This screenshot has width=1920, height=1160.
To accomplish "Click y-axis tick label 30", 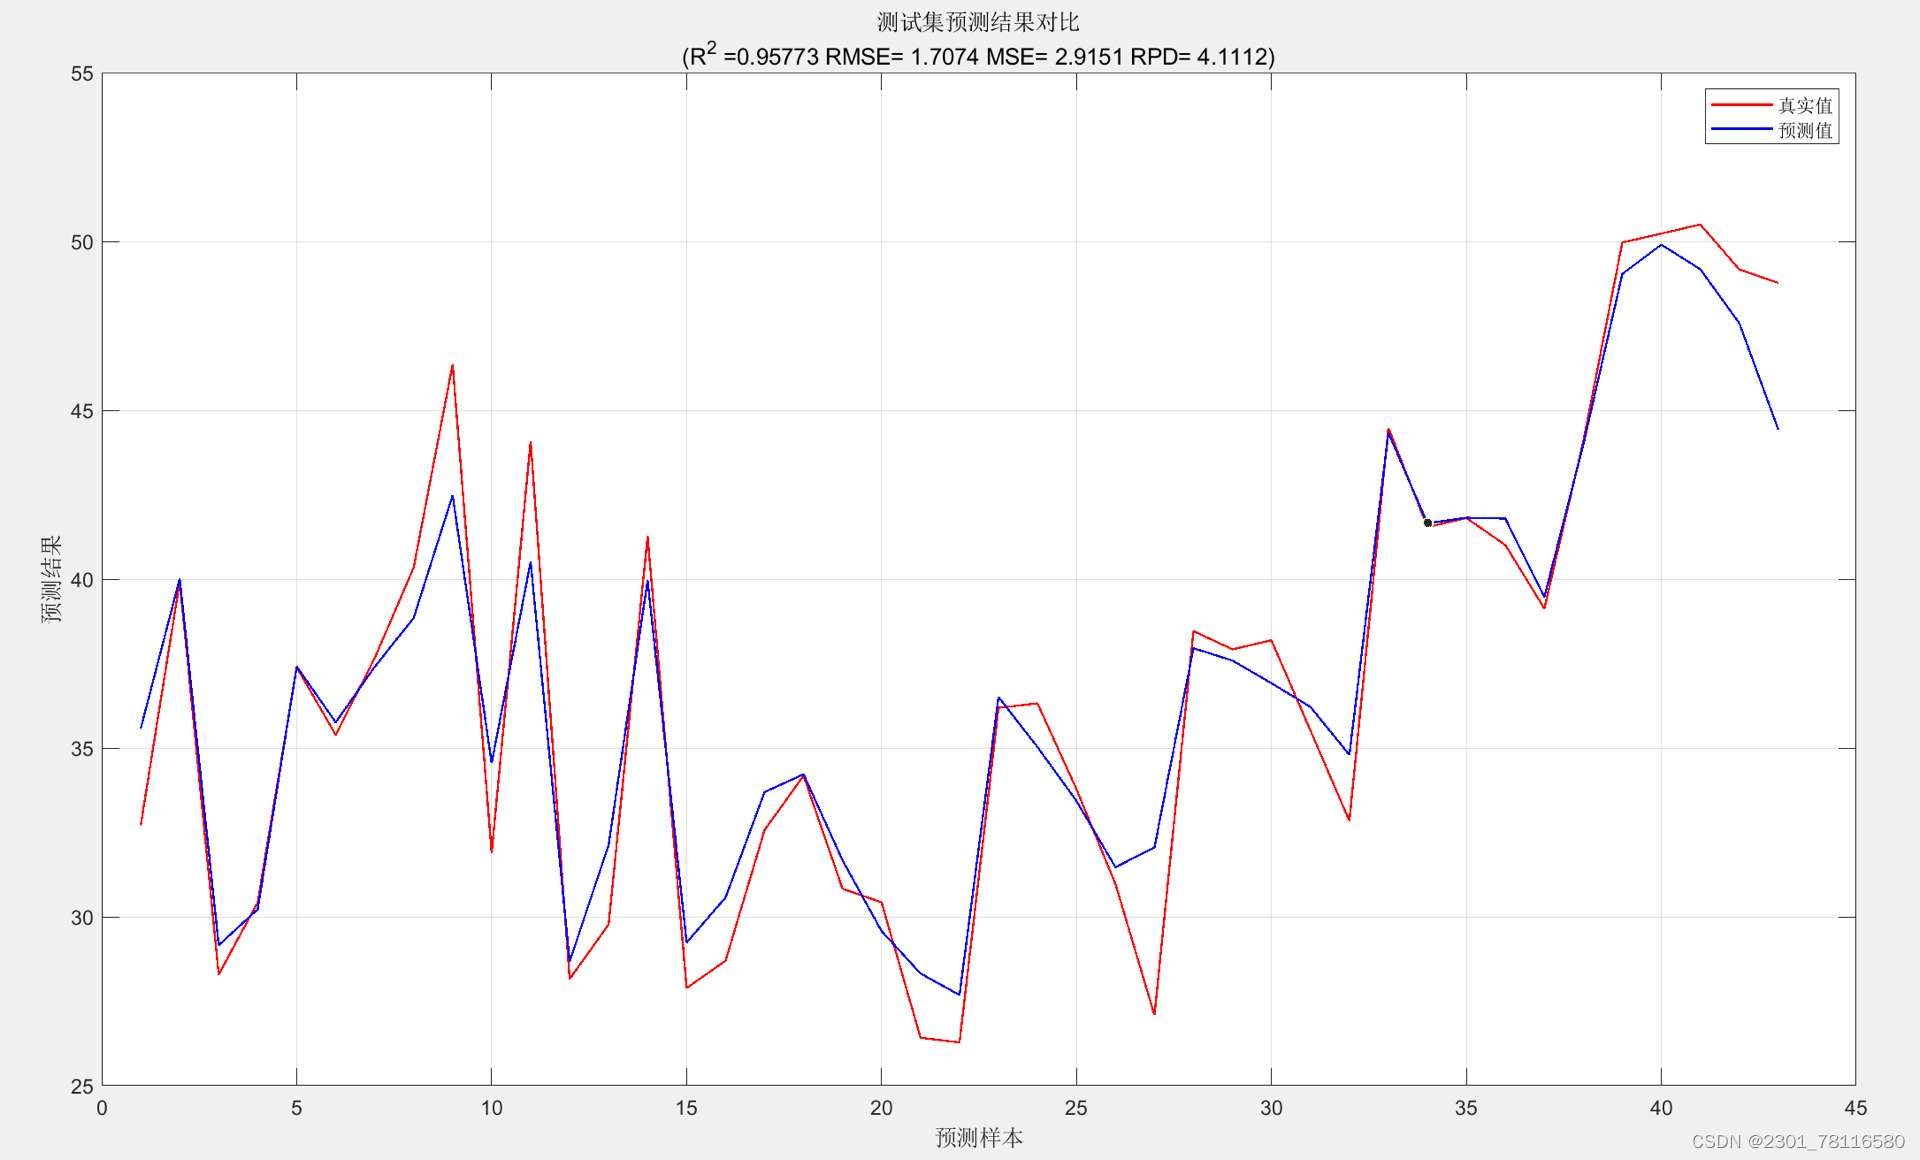I will pyautogui.click(x=82, y=918).
